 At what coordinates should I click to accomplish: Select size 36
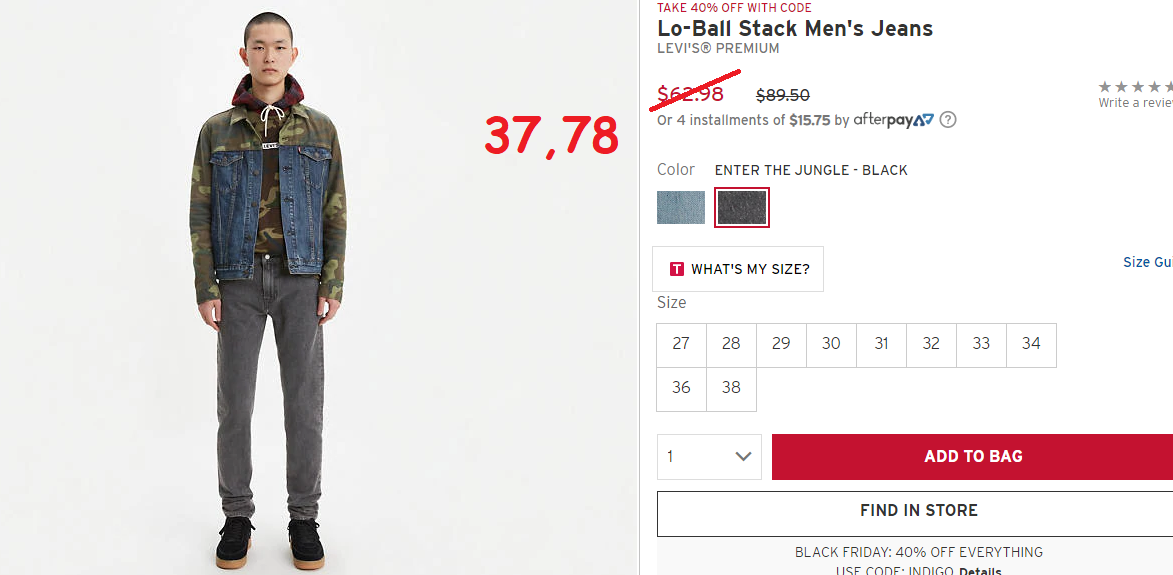coord(681,389)
